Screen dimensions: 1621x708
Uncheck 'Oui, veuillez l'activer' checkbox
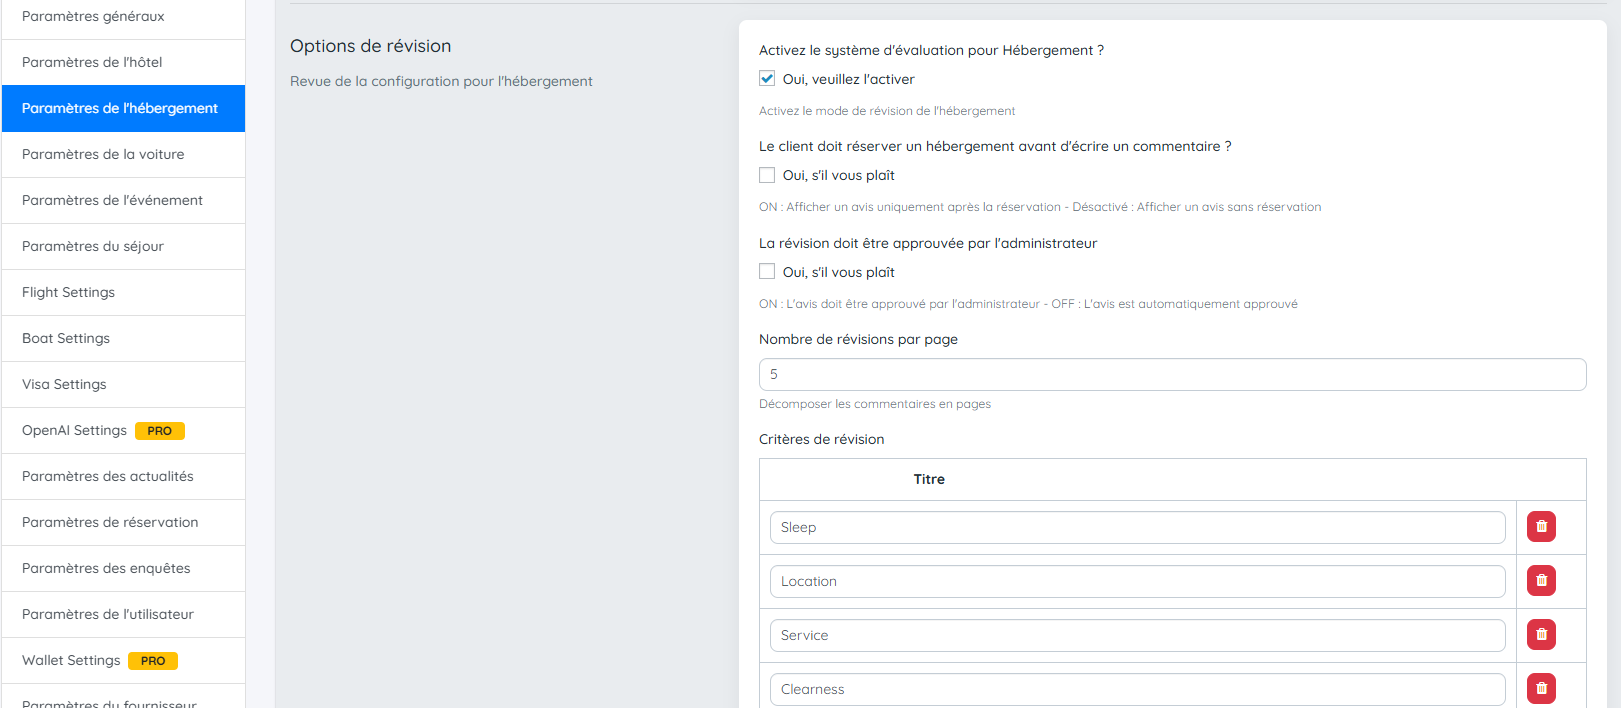pyautogui.click(x=767, y=79)
